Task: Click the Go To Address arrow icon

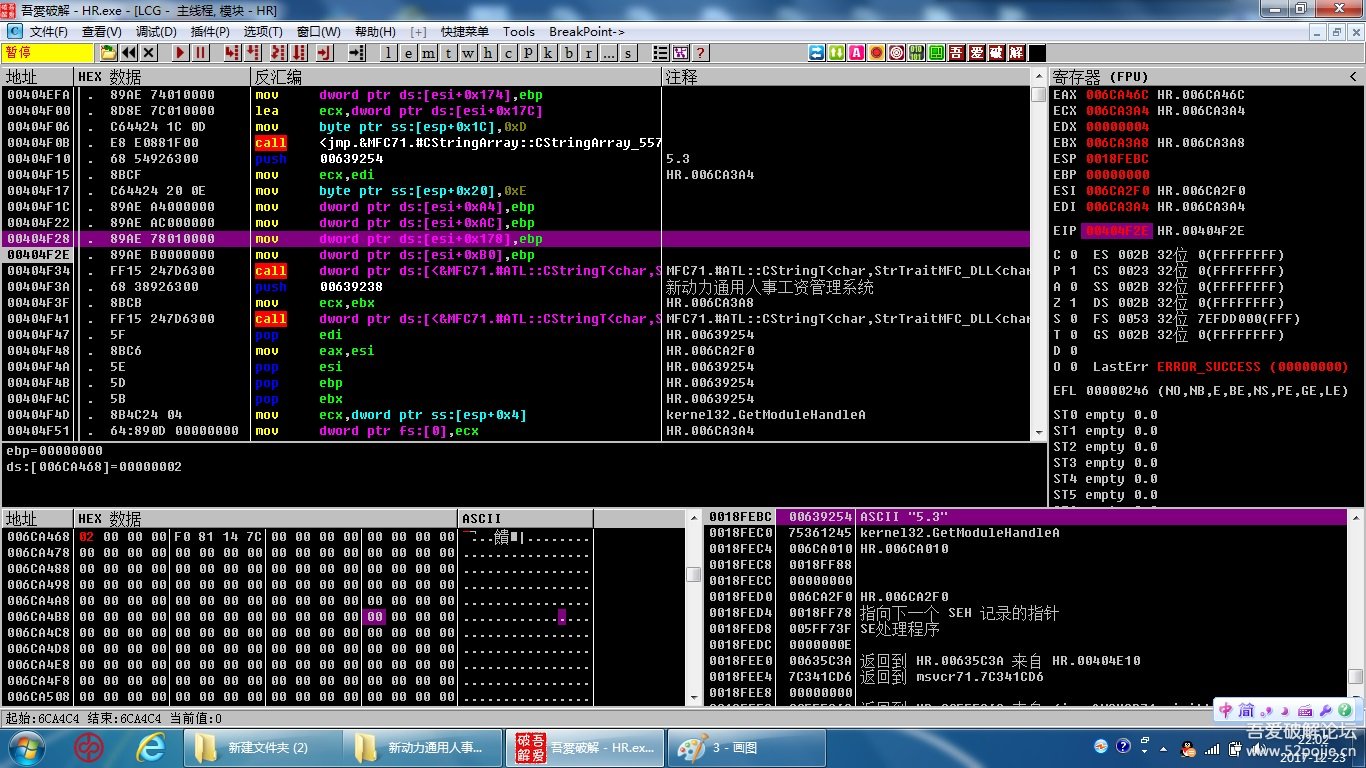Action: (357, 53)
